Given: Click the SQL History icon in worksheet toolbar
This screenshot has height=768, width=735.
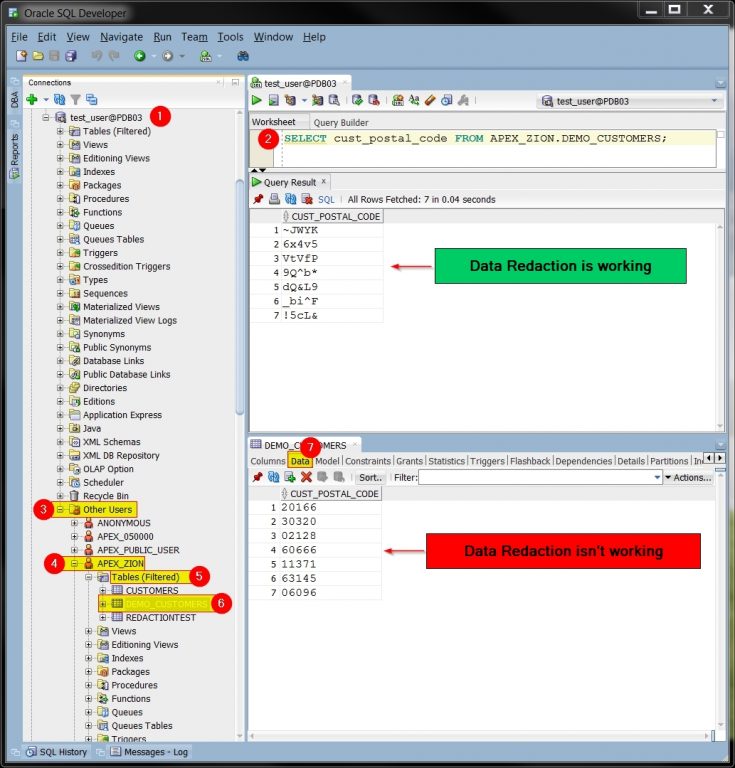Looking at the screenshot, I should pyautogui.click(x=447, y=100).
